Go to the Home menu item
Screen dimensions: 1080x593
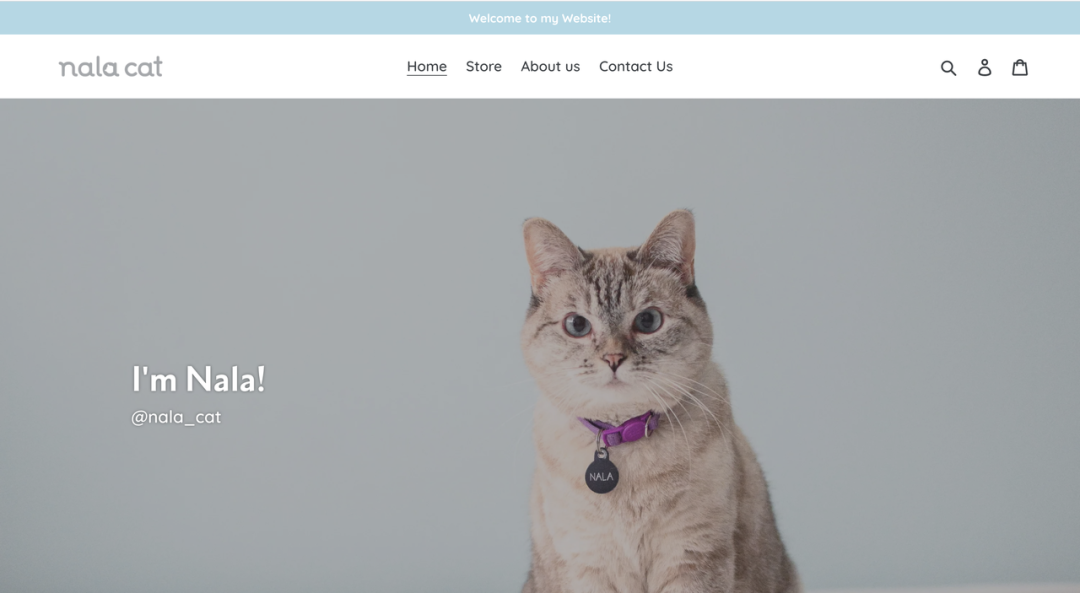pos(427,66)
